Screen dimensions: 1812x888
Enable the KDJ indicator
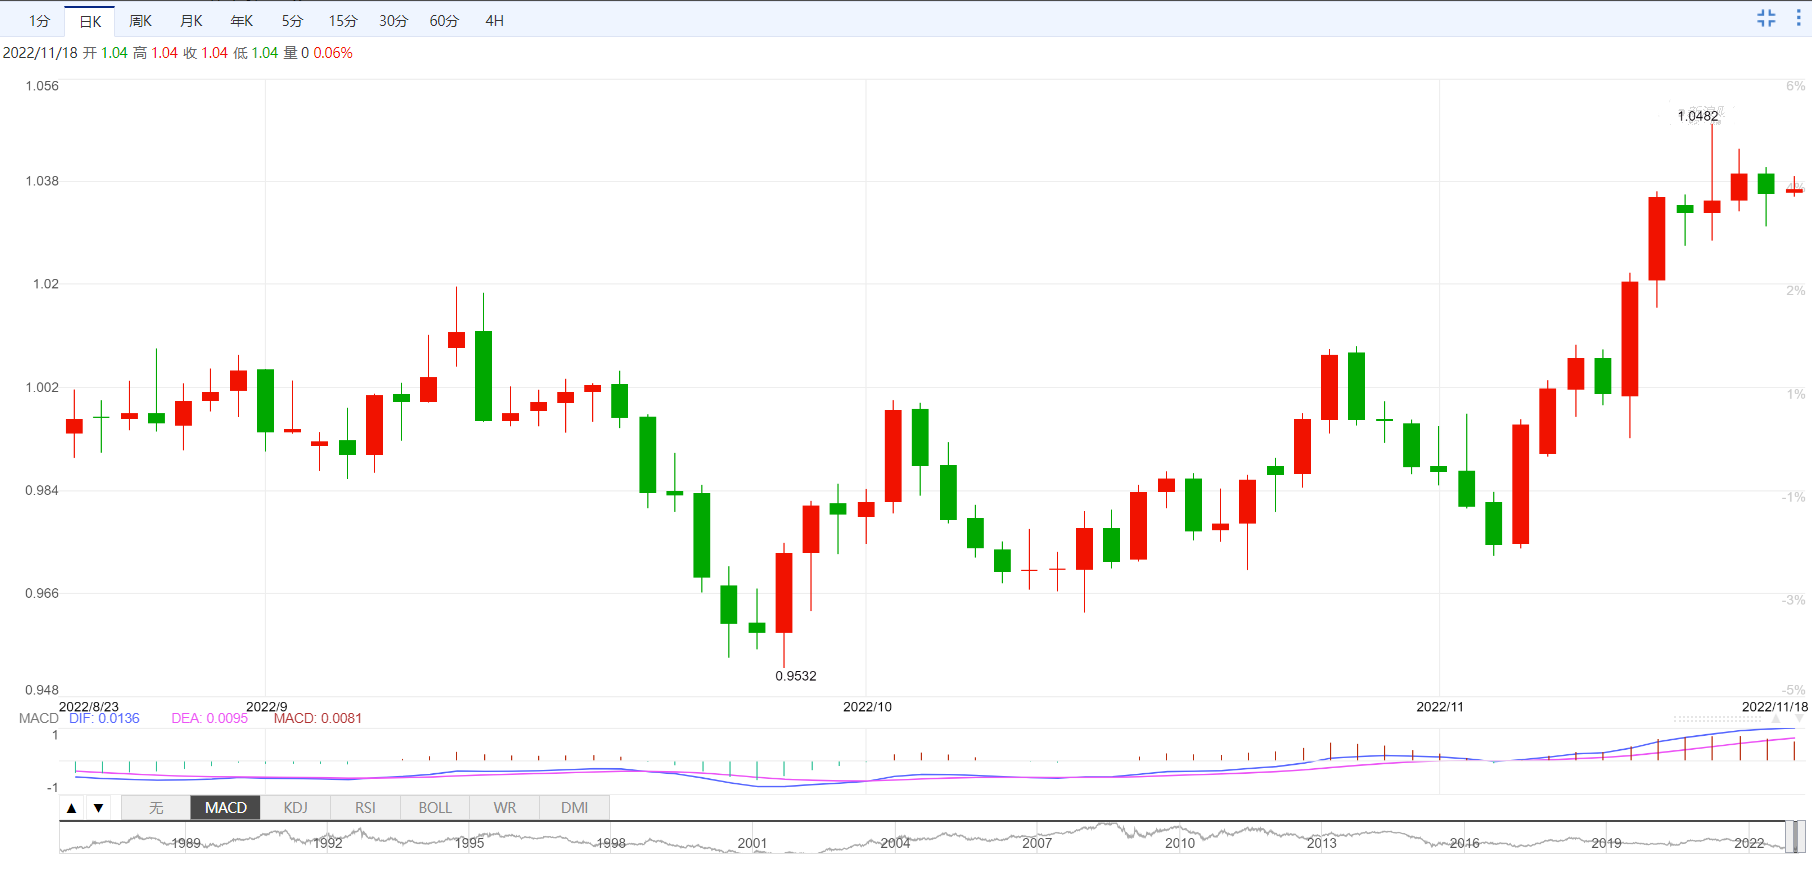tap(295, 808)
